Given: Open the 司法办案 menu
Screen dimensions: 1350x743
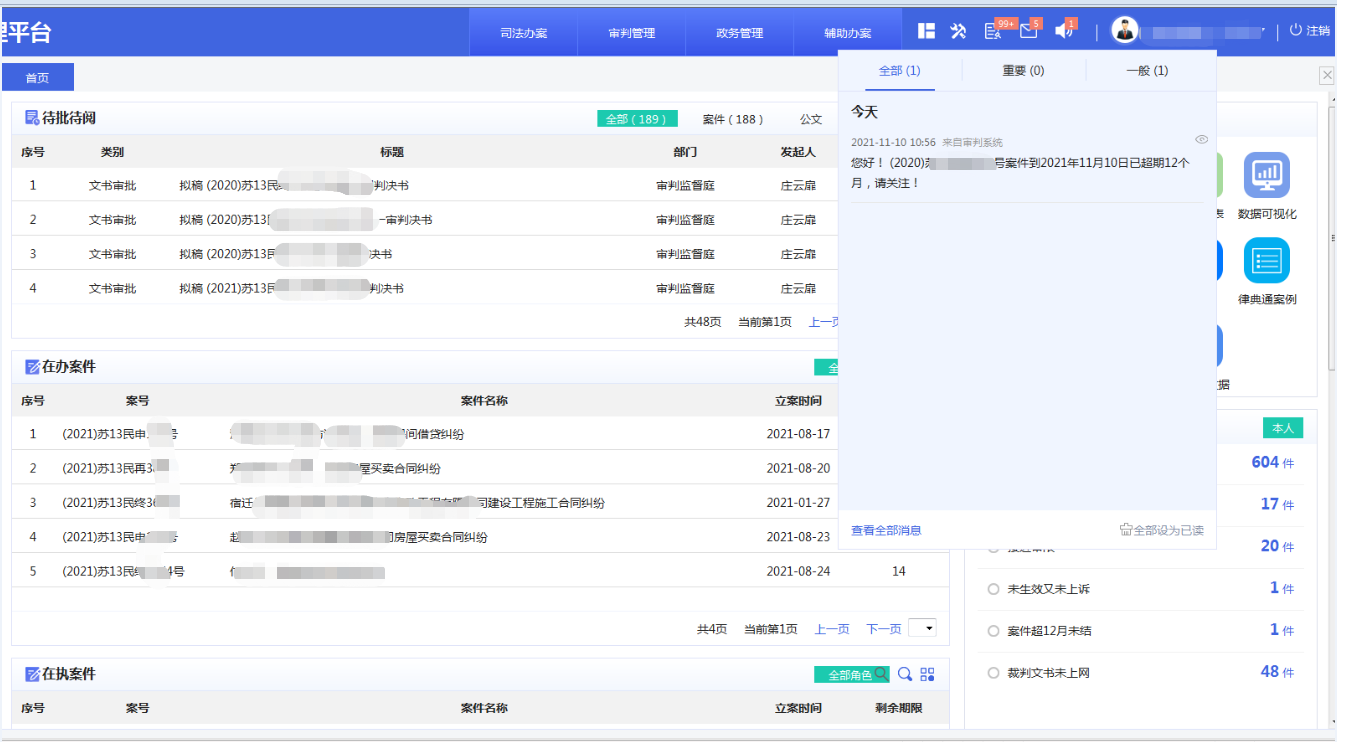Looking at the screenshot, I should pos(524,33).
